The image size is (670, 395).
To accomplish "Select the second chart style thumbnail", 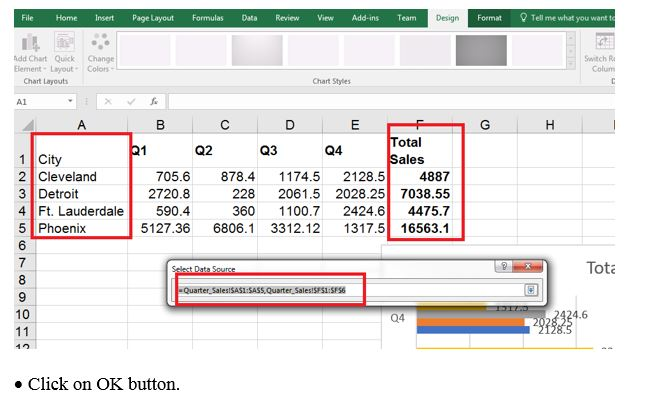I will (201, 50).
